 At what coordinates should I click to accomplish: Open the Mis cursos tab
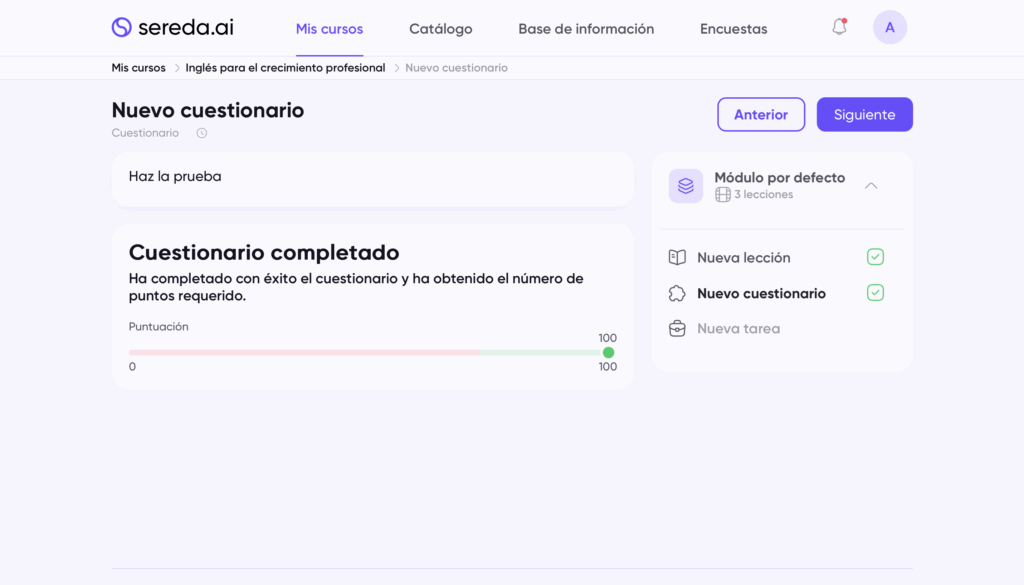(x=329, y=29)
